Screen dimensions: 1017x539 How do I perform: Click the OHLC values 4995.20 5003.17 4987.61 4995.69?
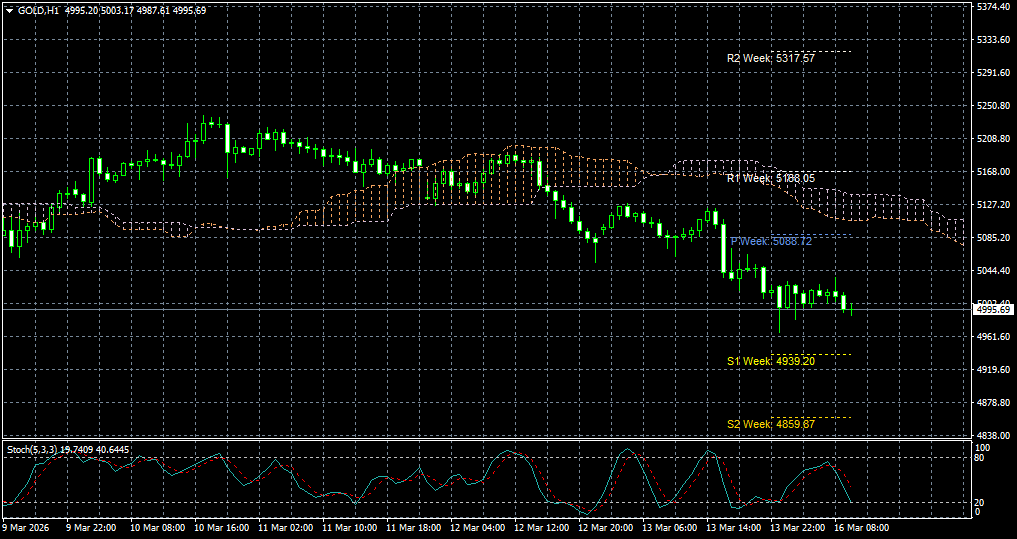coord(136,11)
